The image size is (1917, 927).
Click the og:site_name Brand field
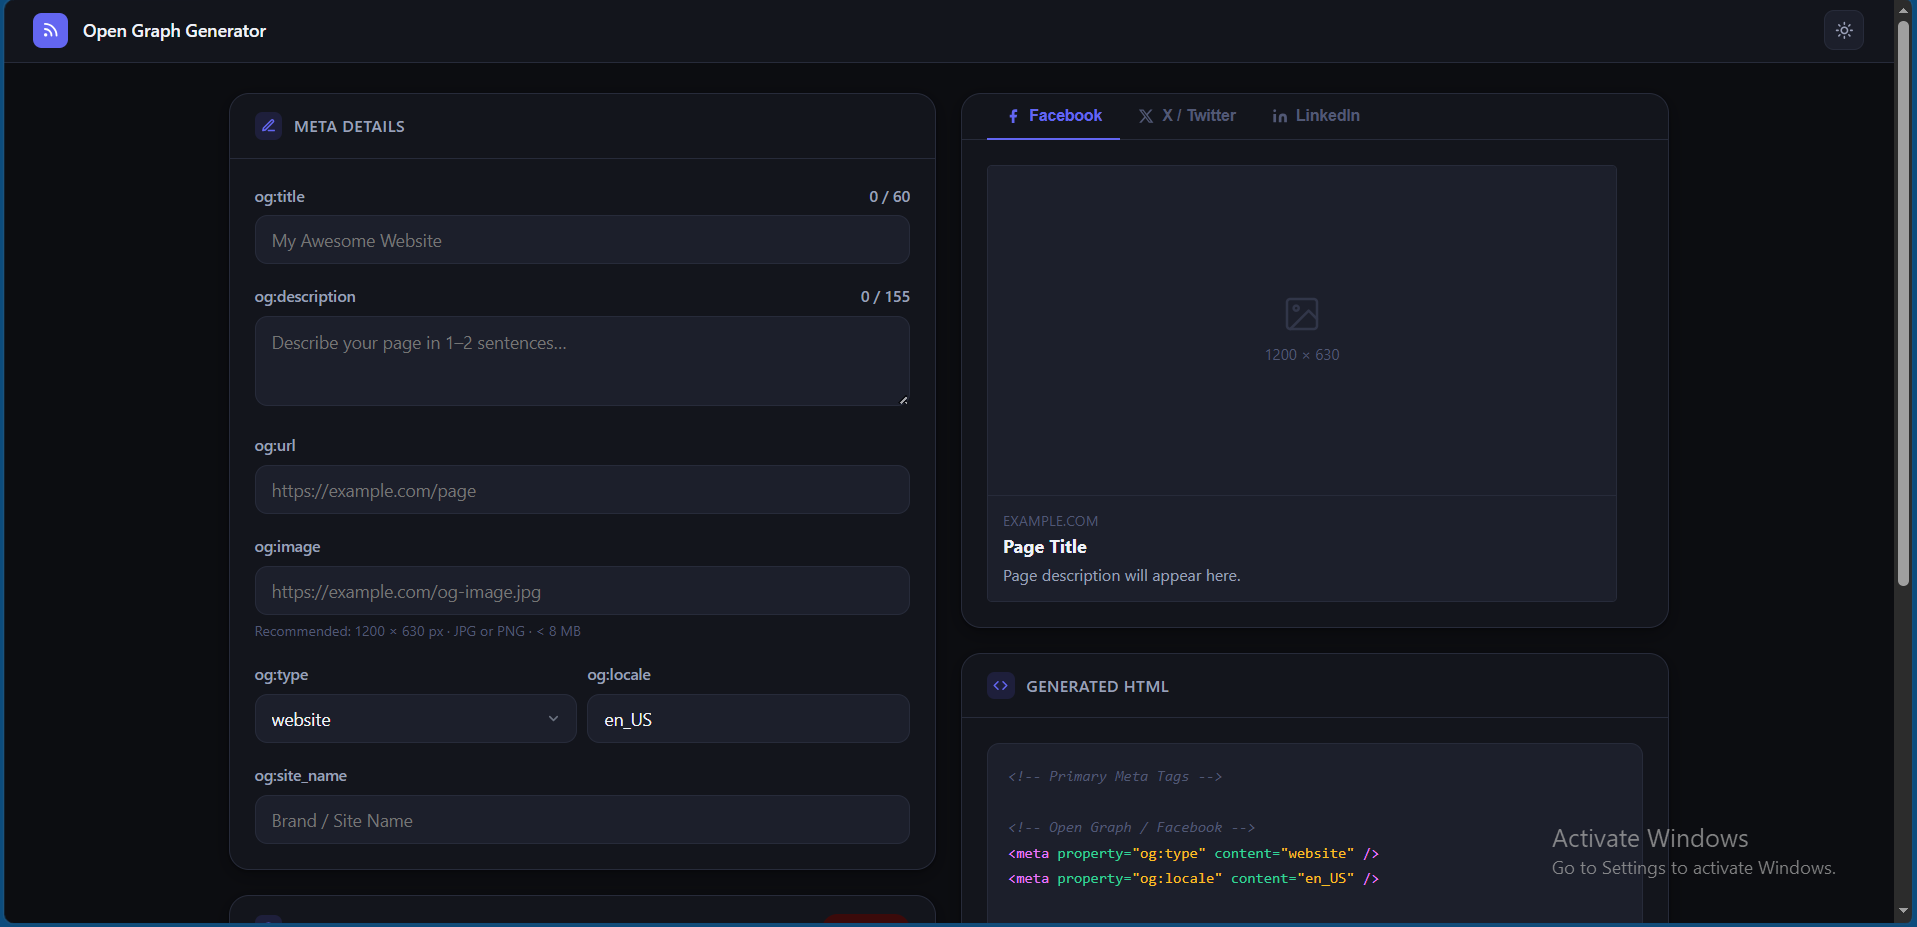(582, 820)
